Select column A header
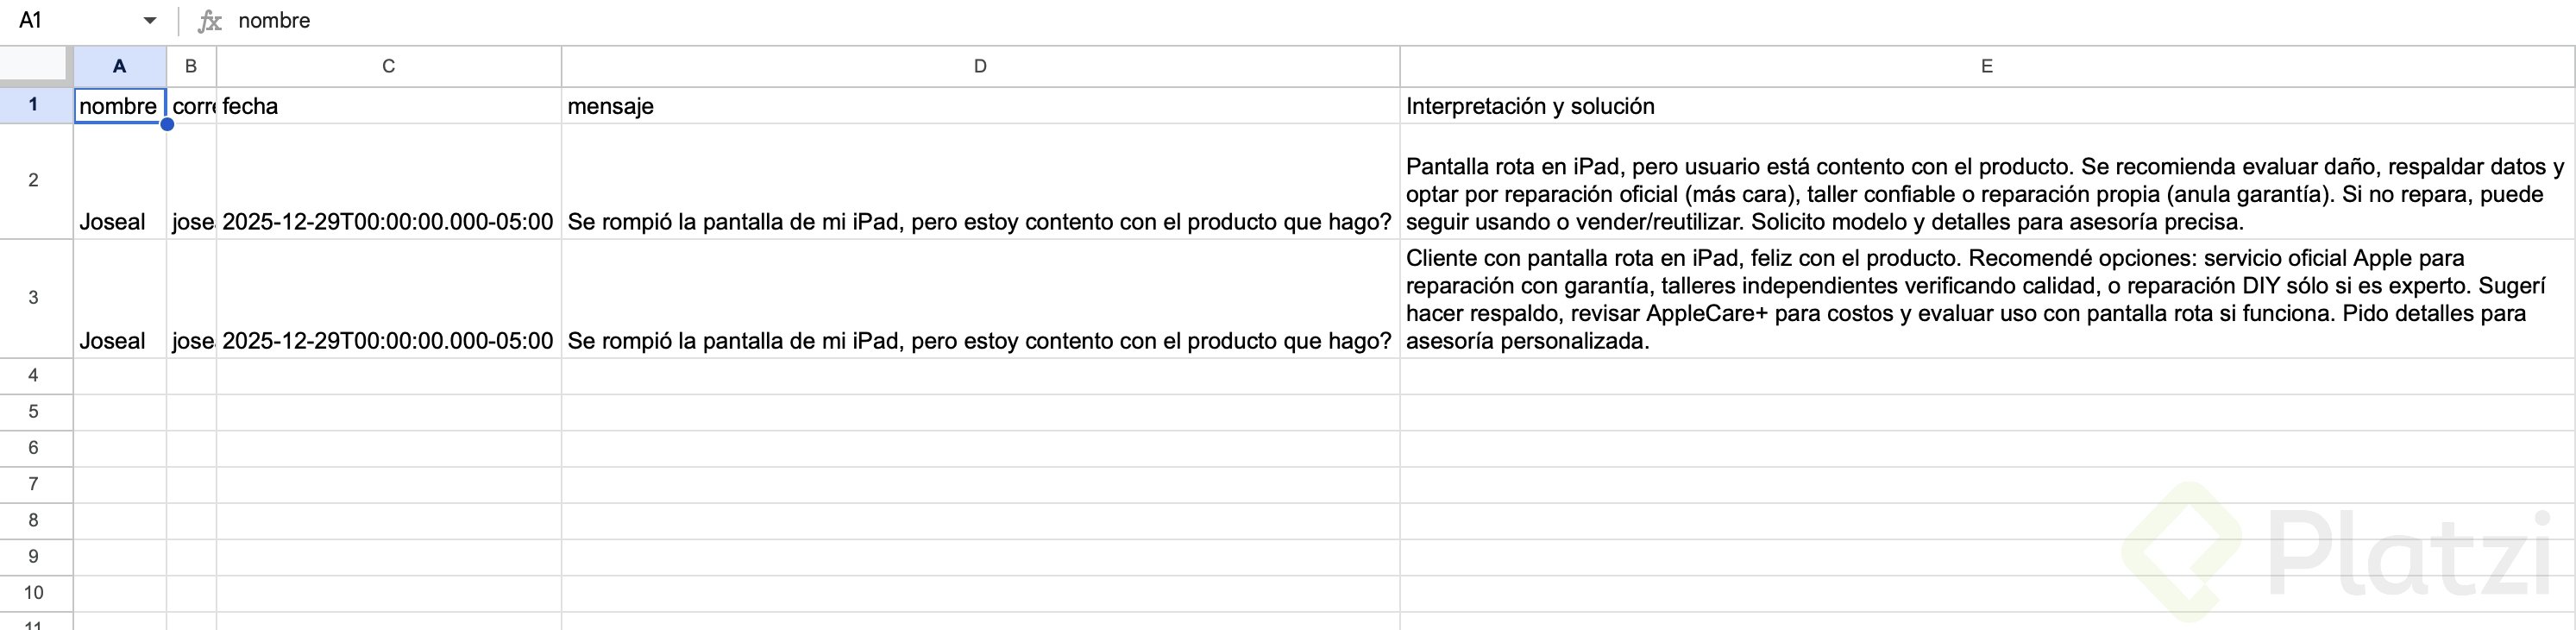2576x630 pixels. (x=119, y=66)
